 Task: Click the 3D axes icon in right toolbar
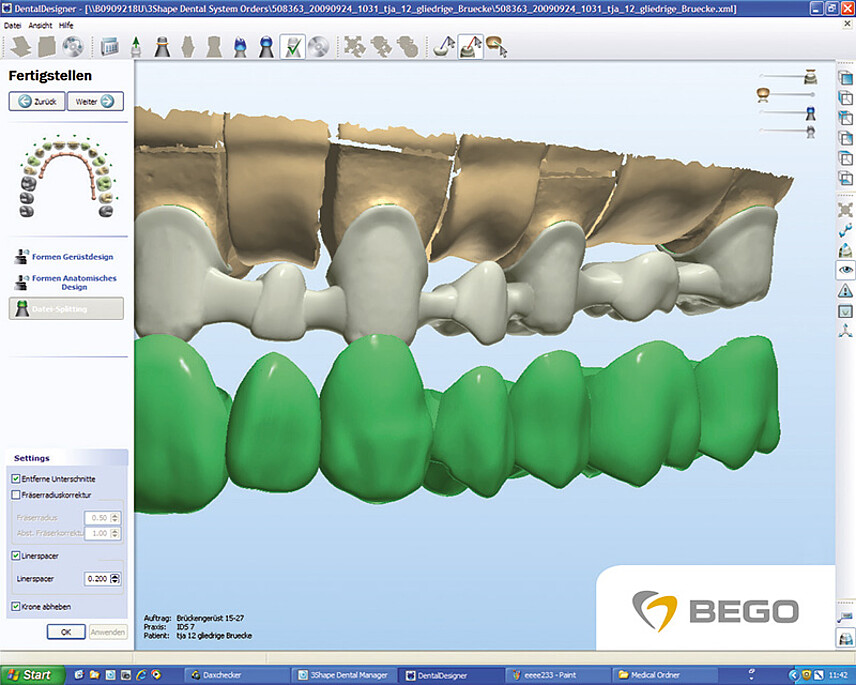pyautogui.click(x=846, y=331)
